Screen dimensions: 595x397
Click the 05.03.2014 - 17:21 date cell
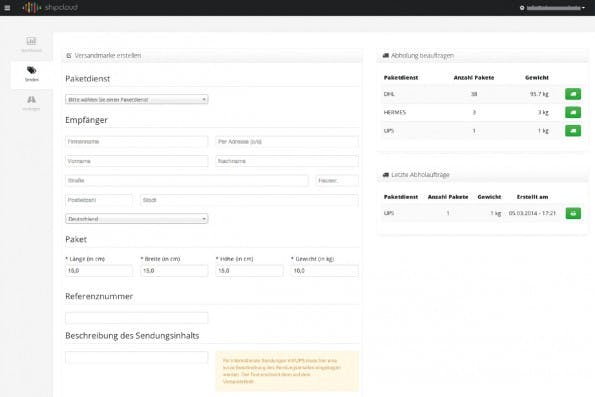click(532, 213)
